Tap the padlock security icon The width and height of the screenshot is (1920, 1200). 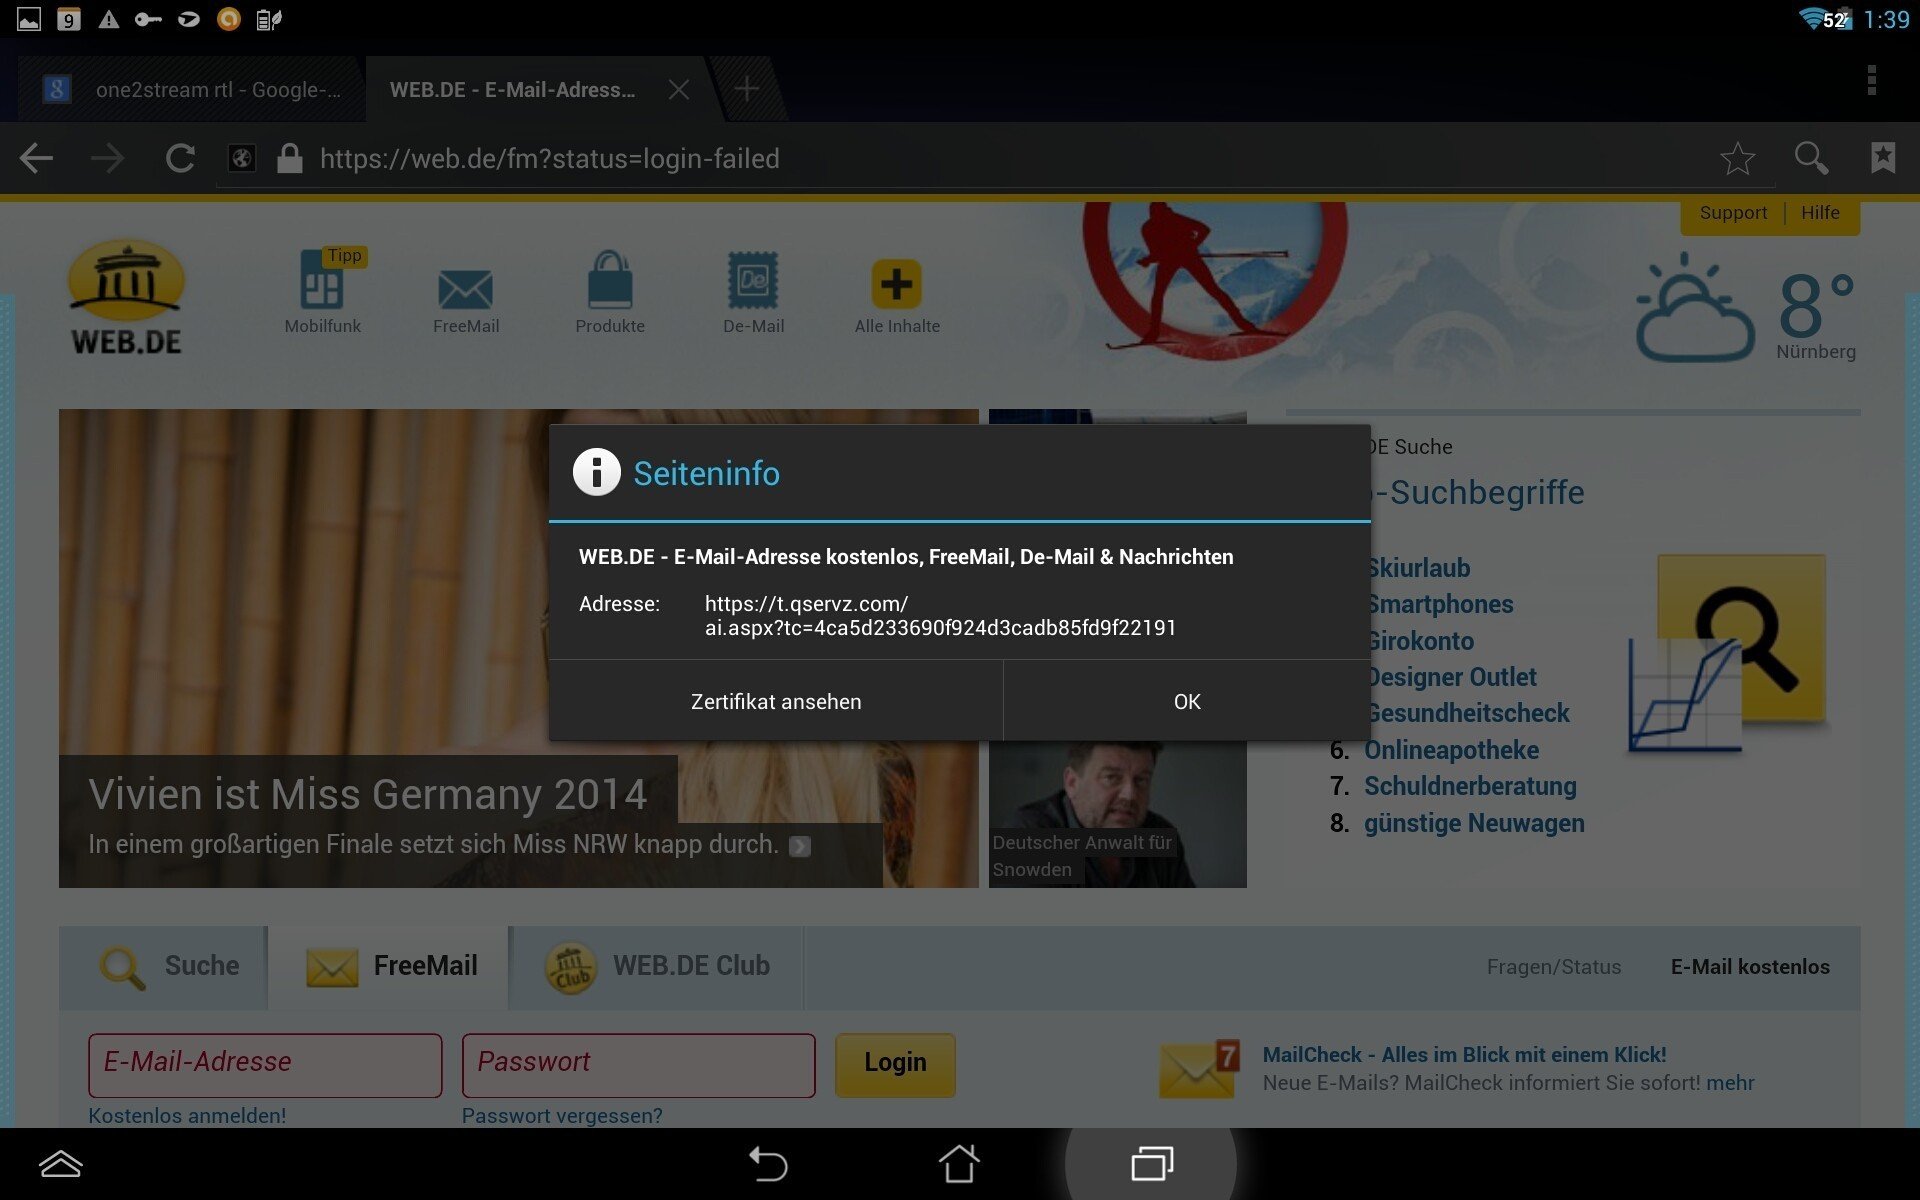pyautogui.click(x=290, y=158)
